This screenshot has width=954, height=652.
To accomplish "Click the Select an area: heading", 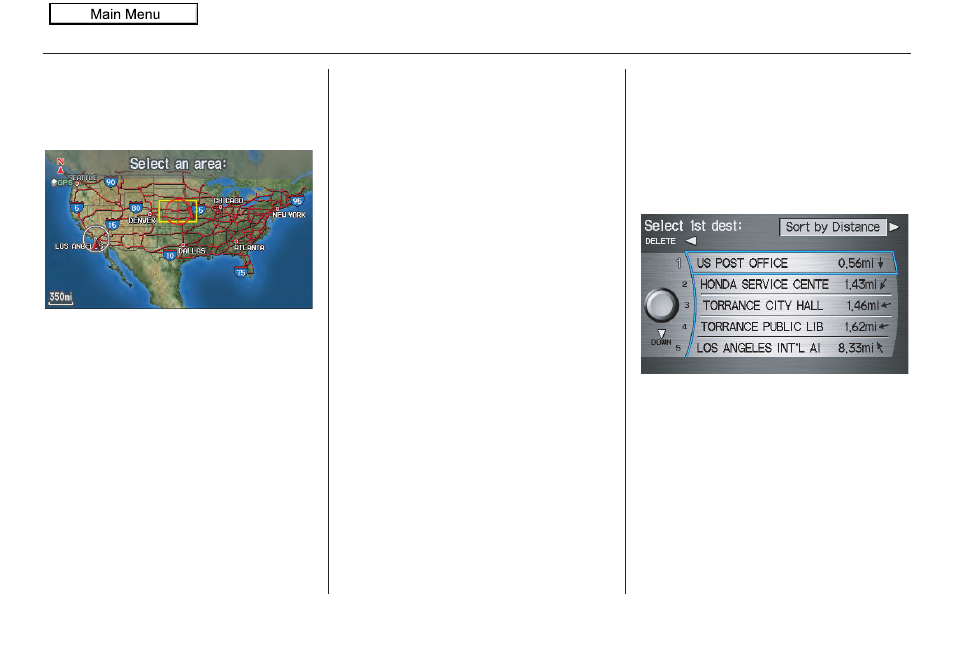I will click(x=178, y=164).
